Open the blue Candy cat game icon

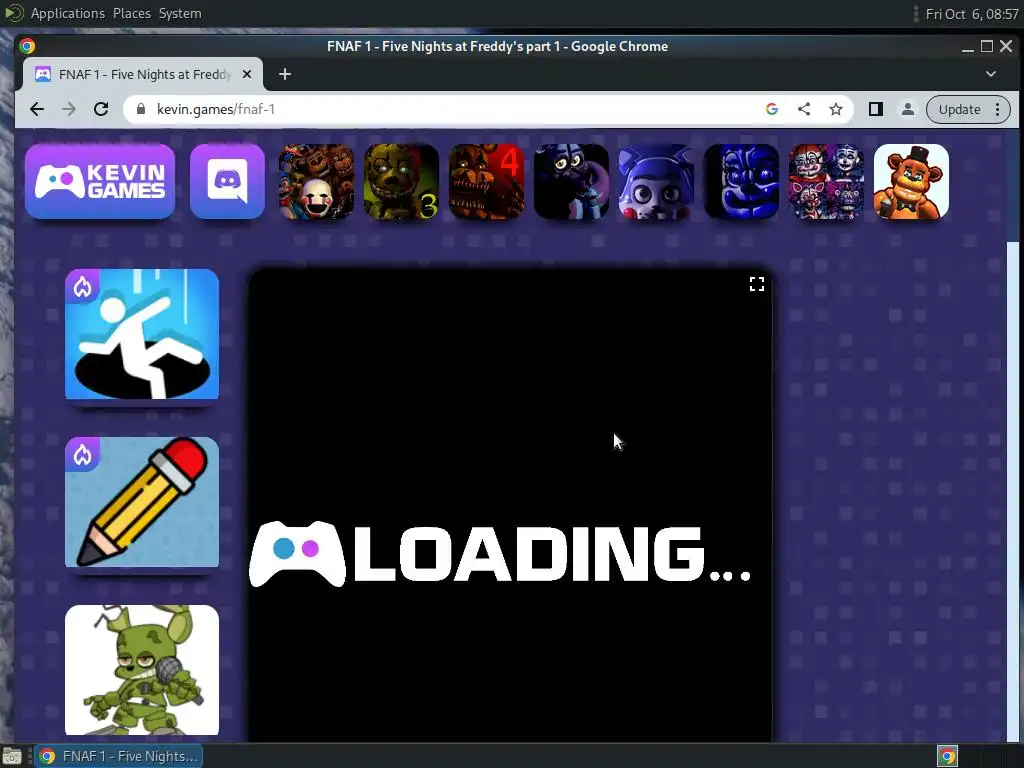coord(656,182)
